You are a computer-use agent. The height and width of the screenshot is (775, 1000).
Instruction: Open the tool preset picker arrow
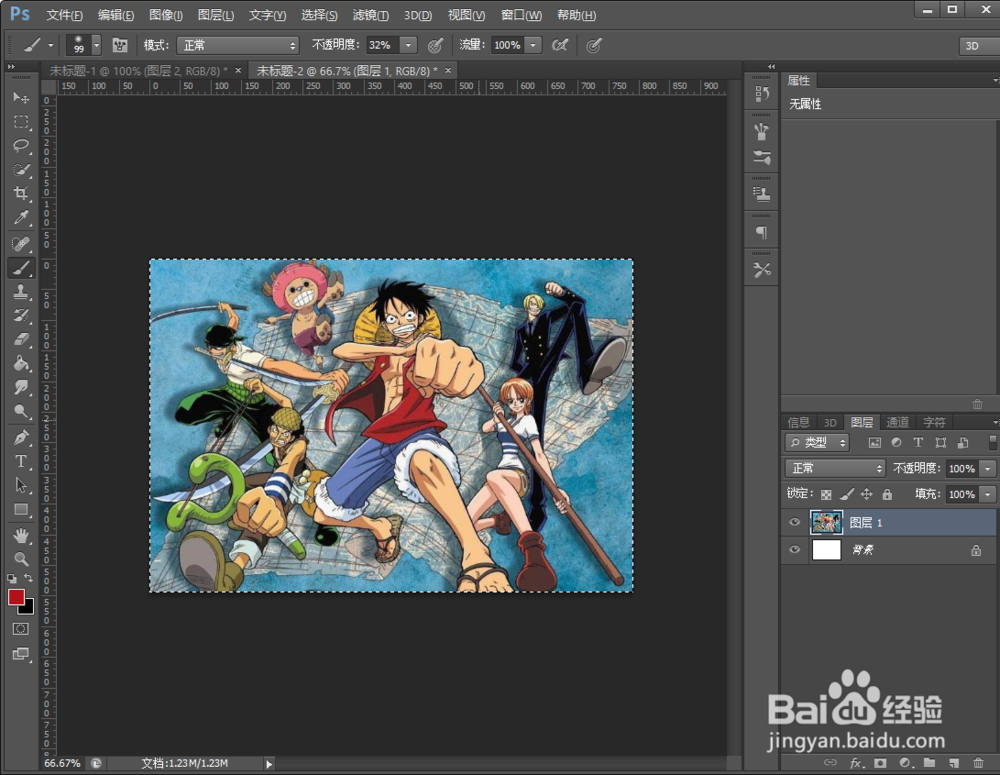tap(51, 45)
